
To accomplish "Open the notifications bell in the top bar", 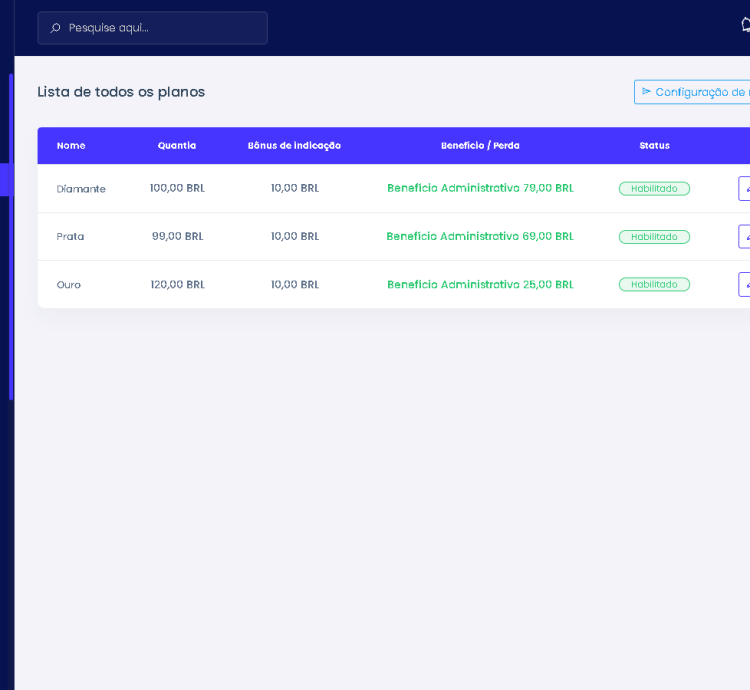I will point(745,27).
